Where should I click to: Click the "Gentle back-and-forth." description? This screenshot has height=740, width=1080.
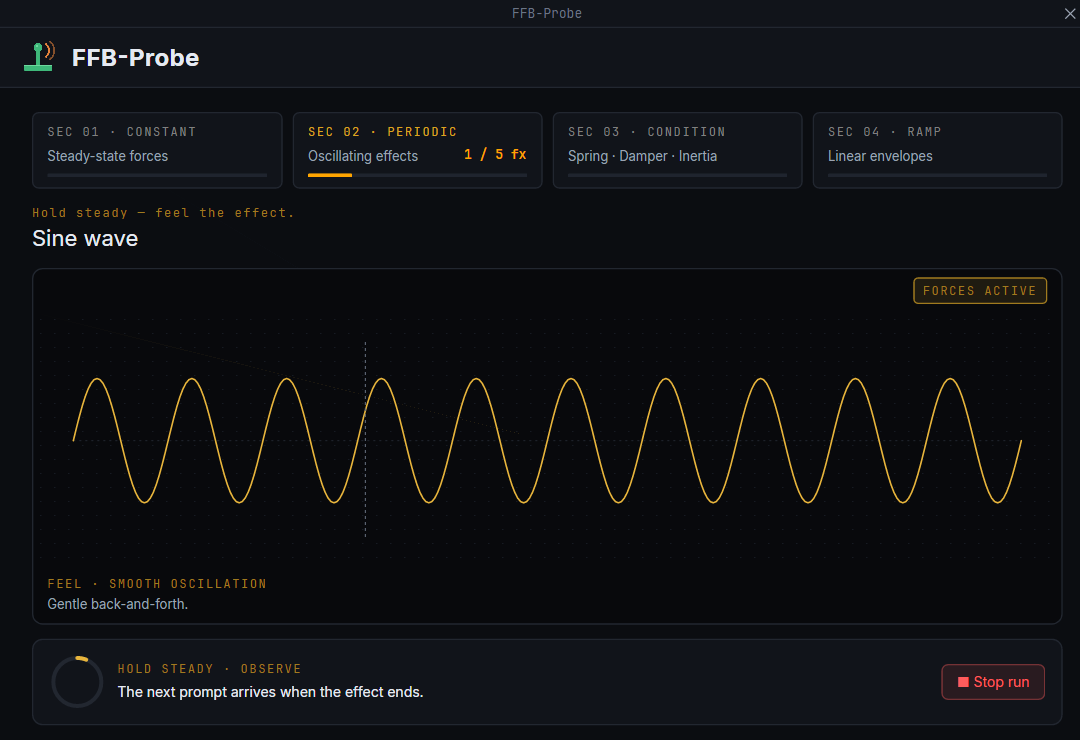[x=118, y=604]
